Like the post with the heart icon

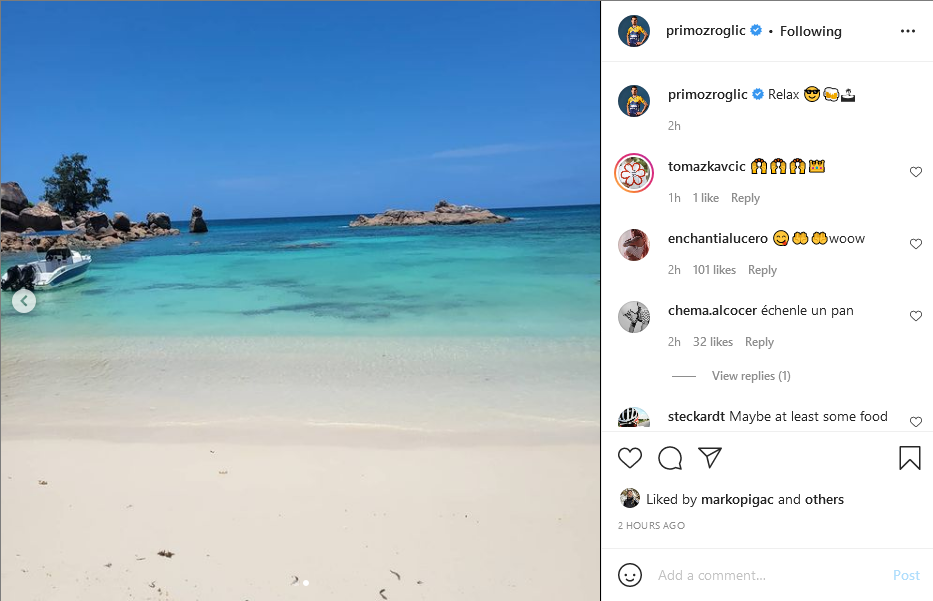(x=630, y=457)
